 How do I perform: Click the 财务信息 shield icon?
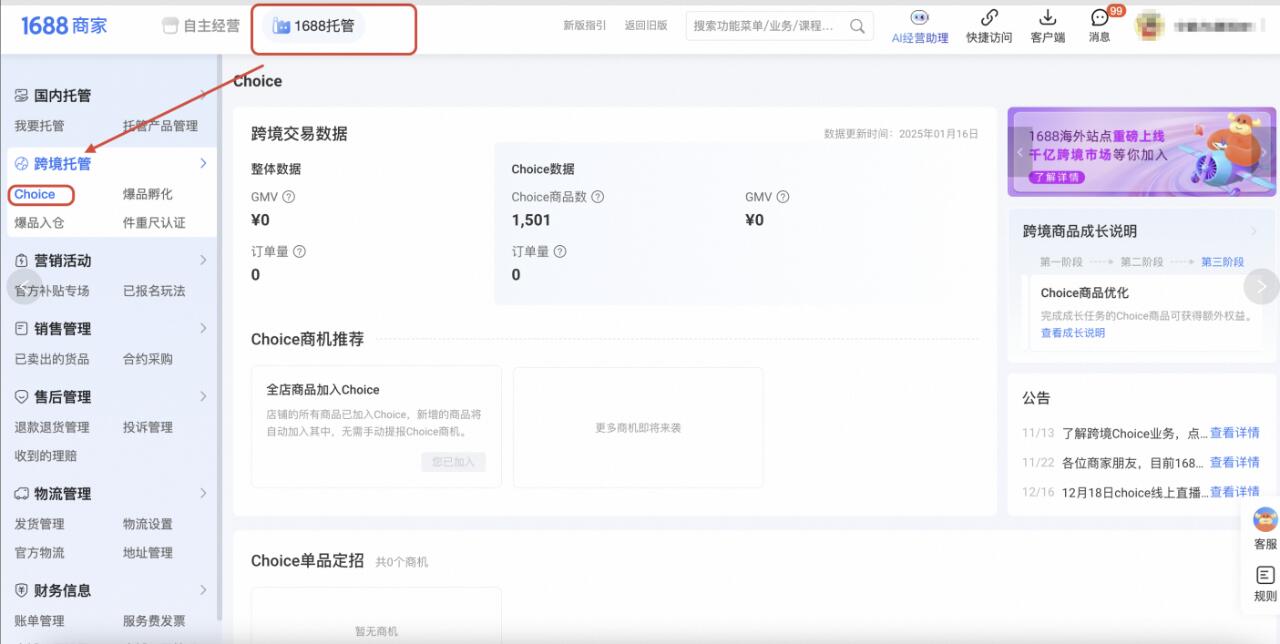coord(21,591)
